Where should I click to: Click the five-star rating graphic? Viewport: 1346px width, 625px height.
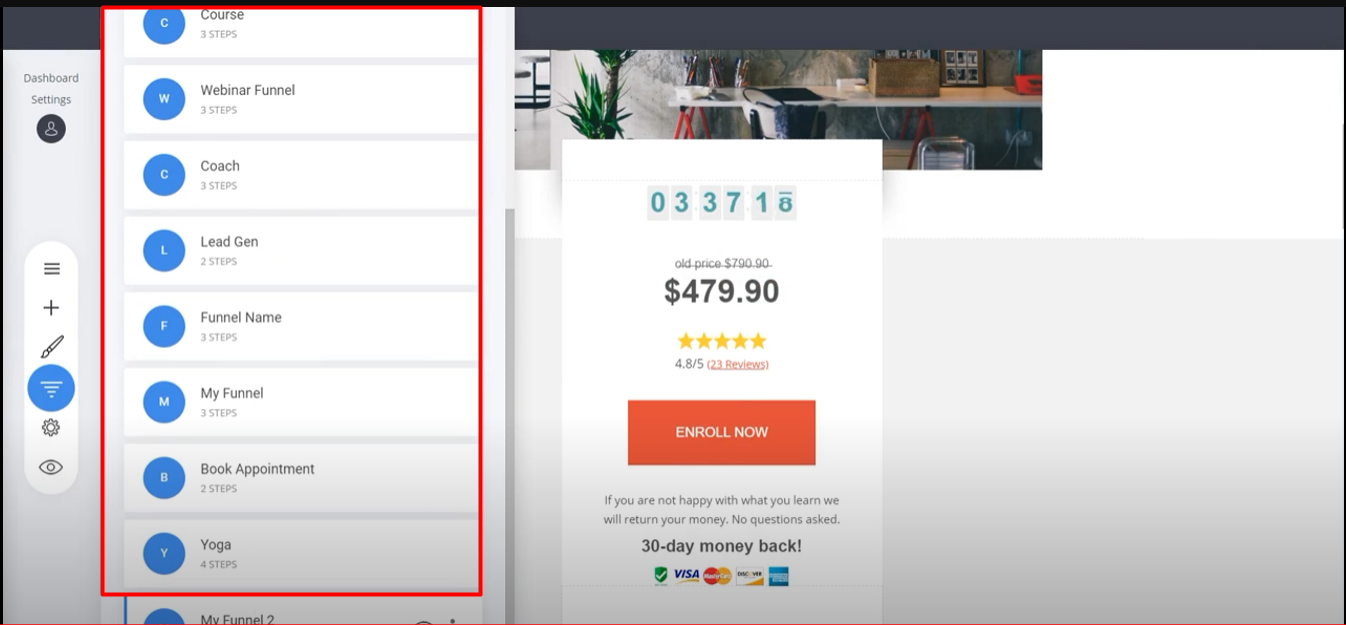[722, 341]
